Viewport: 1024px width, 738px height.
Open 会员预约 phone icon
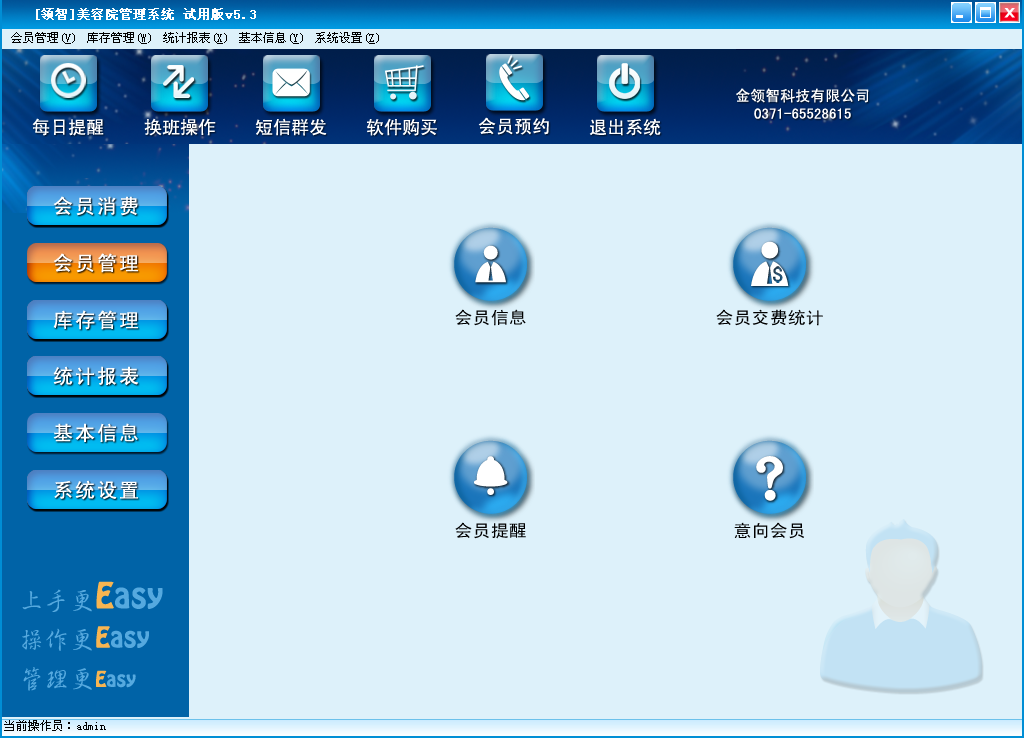[x=514, y=83]
